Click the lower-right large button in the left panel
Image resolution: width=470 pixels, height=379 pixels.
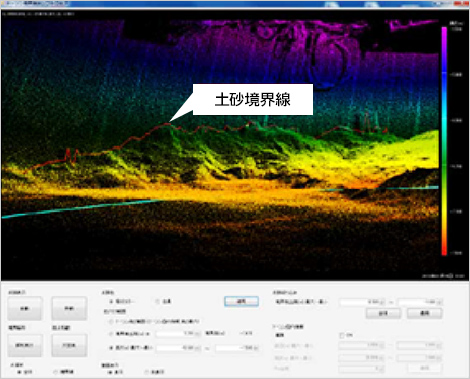69,345
